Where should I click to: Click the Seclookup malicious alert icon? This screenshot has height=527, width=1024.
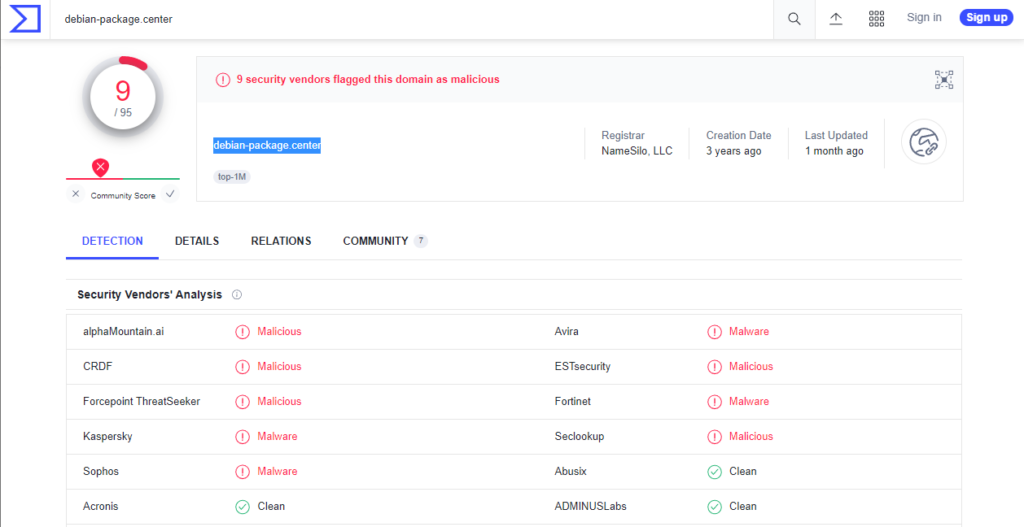pos(714,437)
